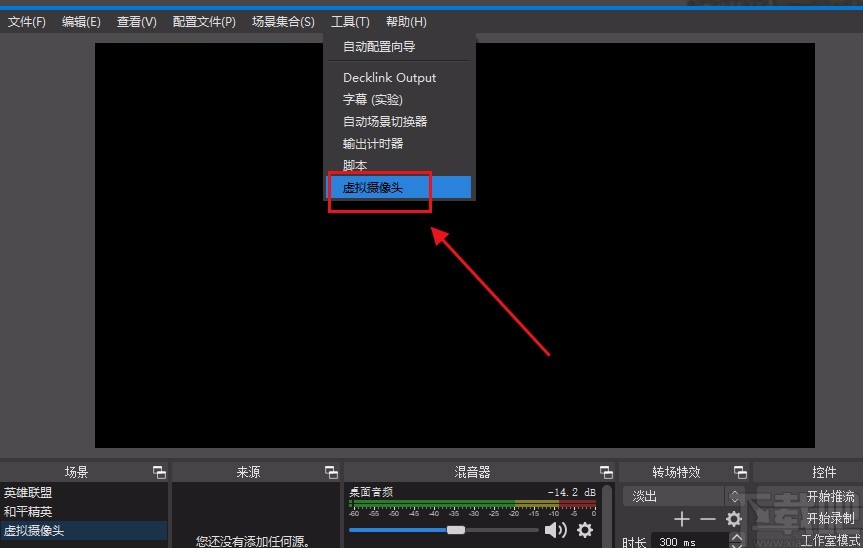The height and width of the screenshot is (548, 863).
Task: Pop out the 转场特效 dock panel
Action: pos(740,472)
